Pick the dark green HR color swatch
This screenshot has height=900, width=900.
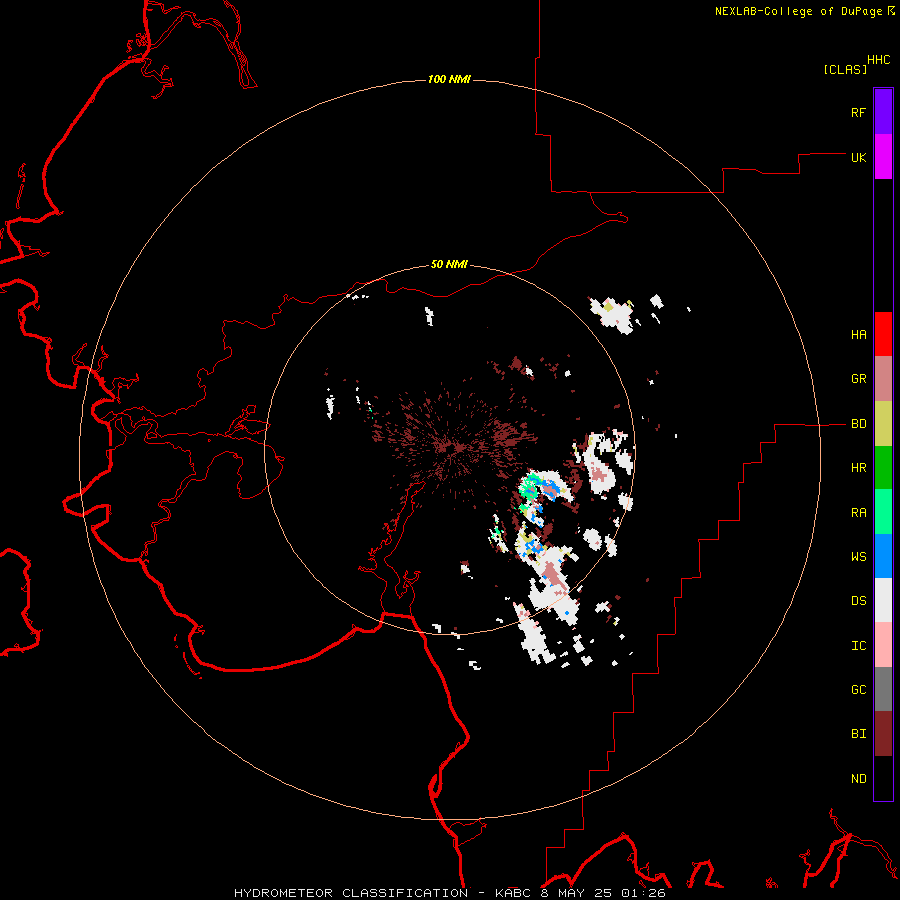pyautogui.click(x=883, y=468)
